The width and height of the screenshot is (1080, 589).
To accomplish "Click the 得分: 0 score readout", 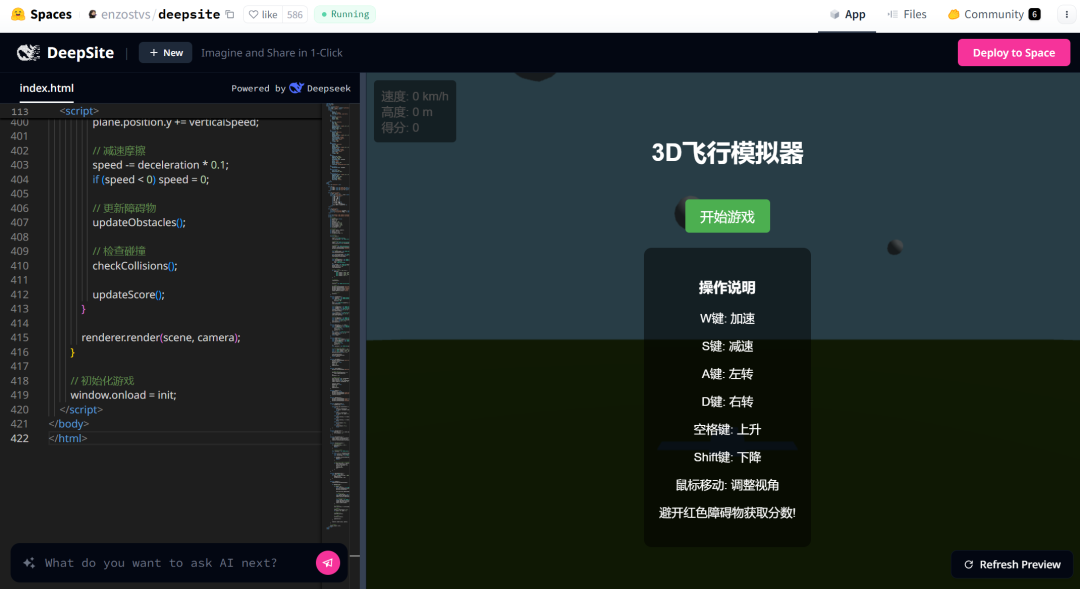I will 399,128.
